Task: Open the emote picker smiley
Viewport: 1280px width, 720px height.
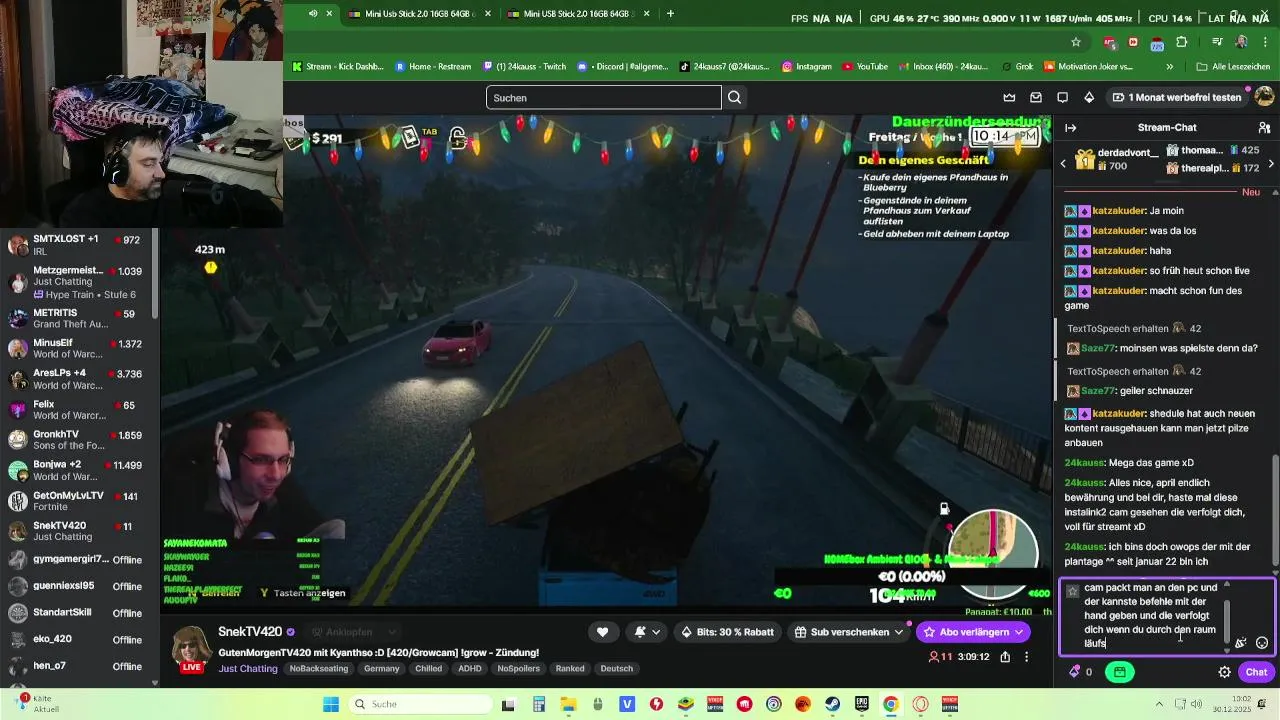Action: tap(1262, 643)
